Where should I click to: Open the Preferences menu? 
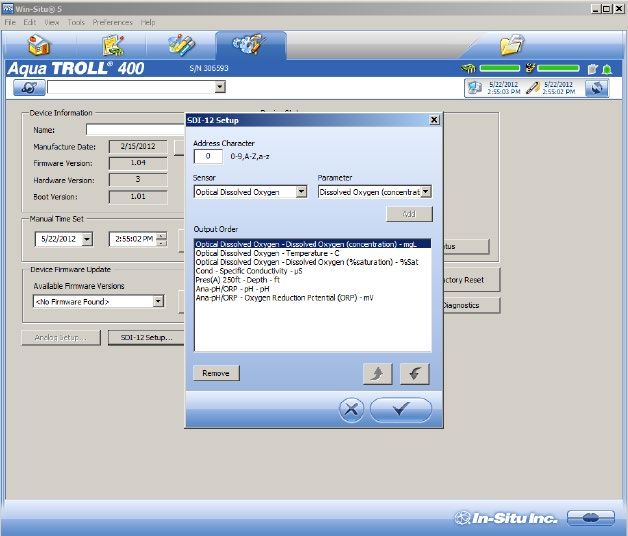(113, 22)
